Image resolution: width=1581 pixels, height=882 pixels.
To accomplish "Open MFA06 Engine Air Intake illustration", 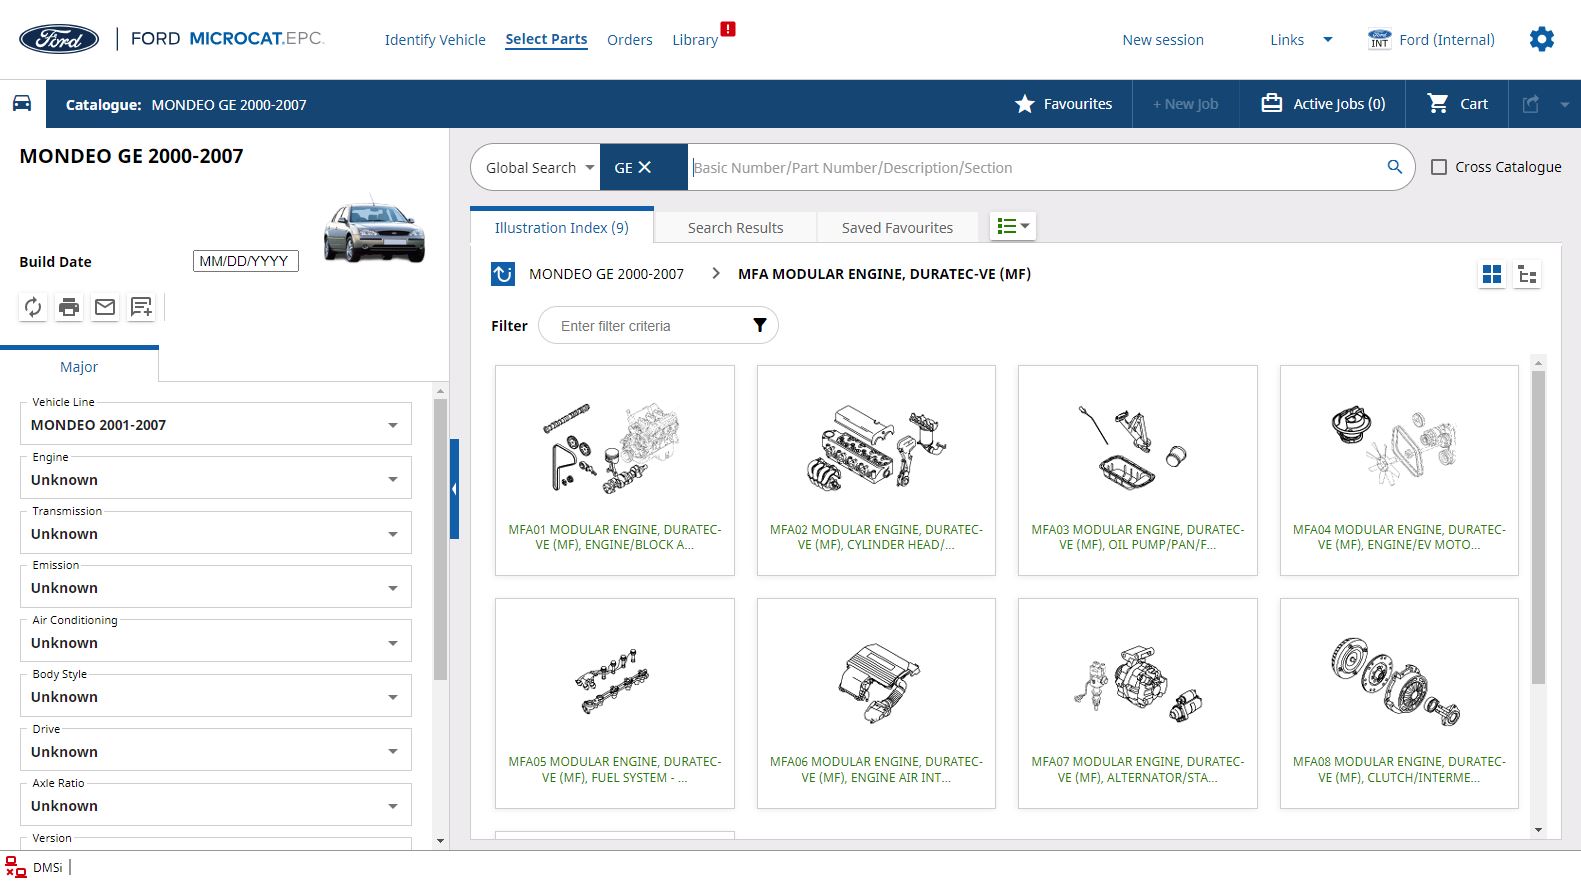I will [x=876, y=703].
